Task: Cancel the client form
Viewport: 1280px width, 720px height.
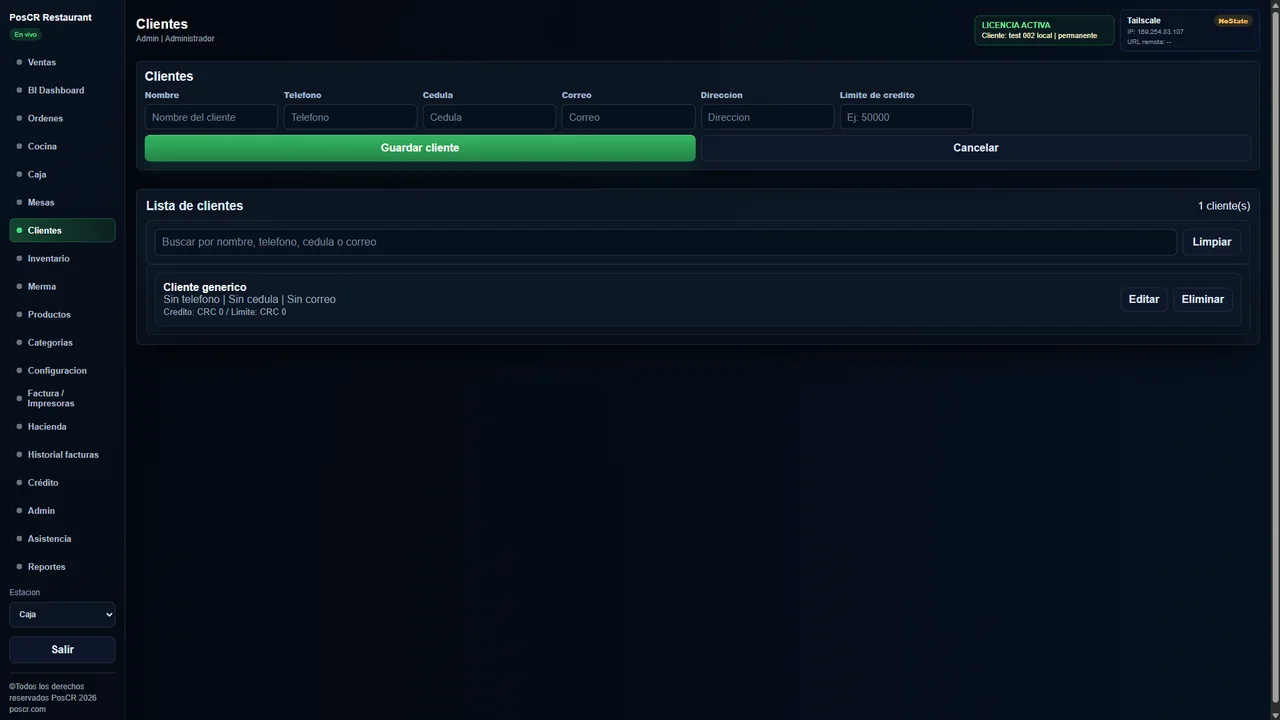Action: point(976,148)
